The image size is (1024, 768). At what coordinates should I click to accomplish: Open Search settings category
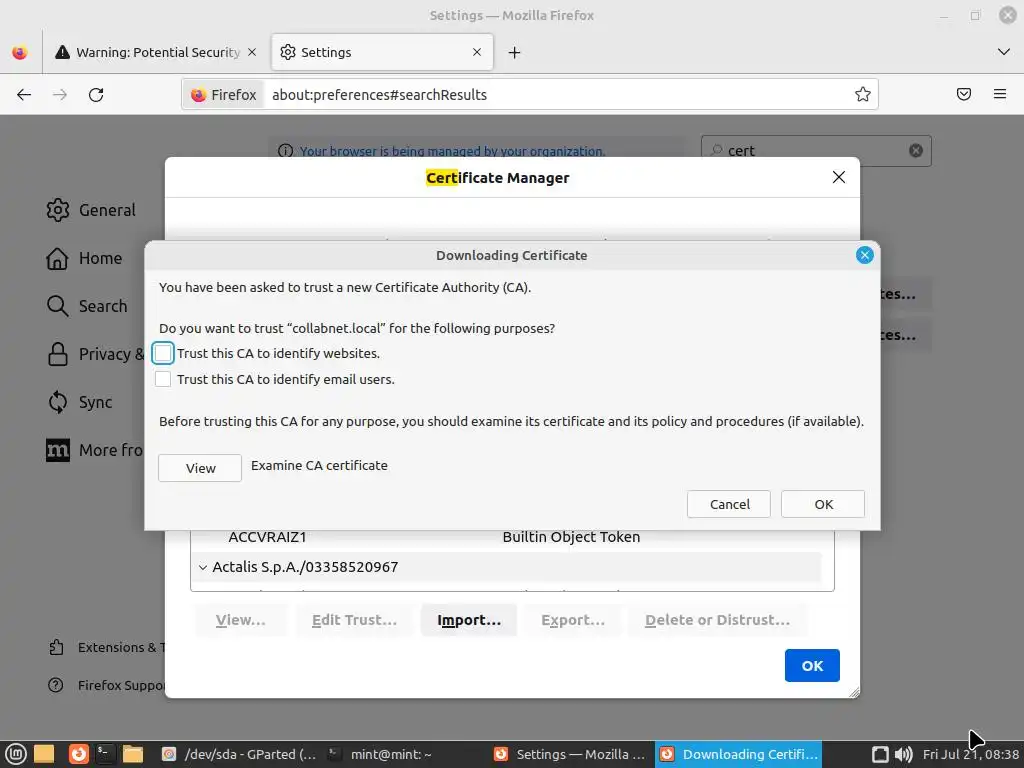[87, 306]
